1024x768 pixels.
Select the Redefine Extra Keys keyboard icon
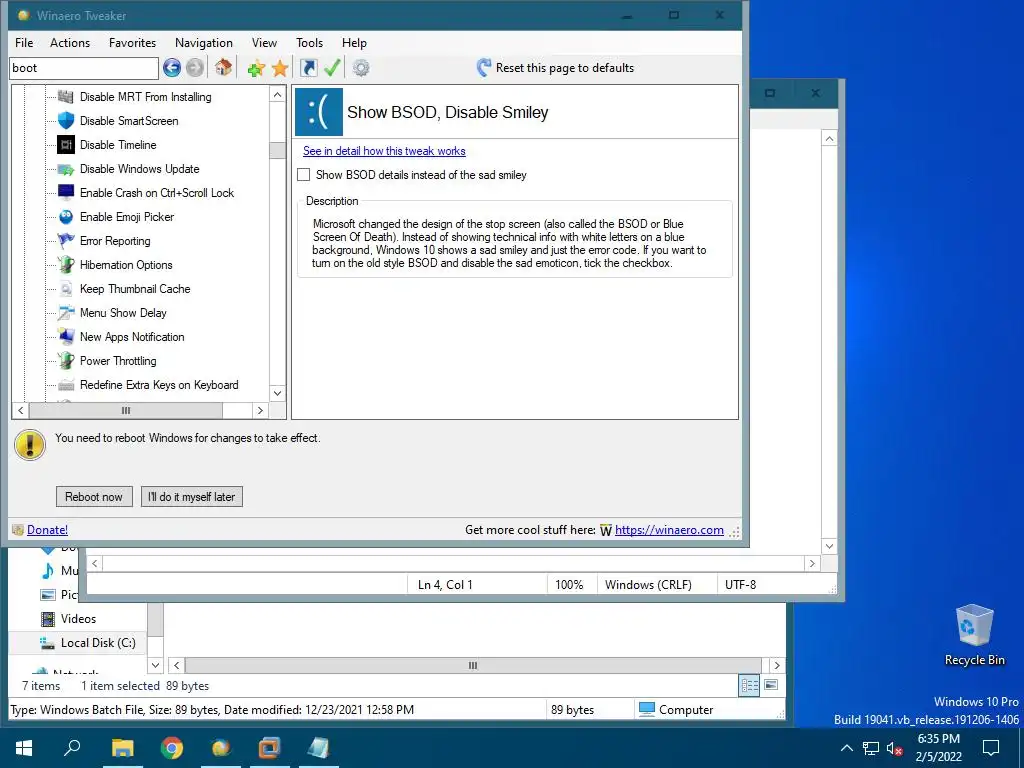pos(66,385)
